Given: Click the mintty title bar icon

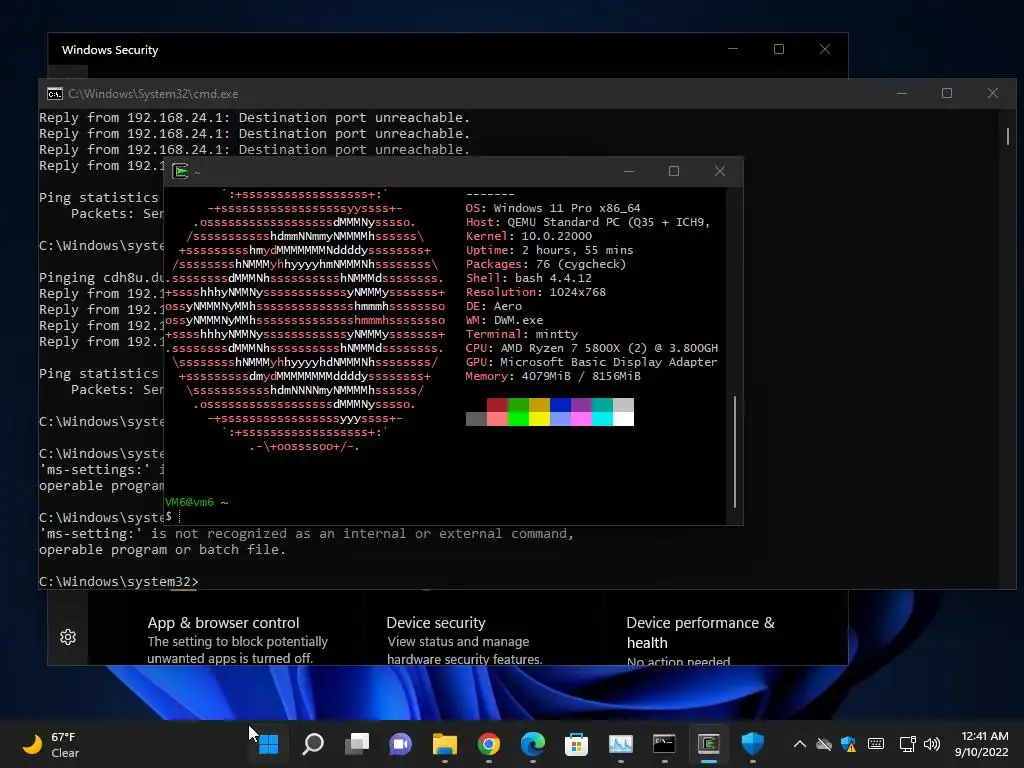Looking at the screenshot, I should pyautogui.click(x=180, y=171).
